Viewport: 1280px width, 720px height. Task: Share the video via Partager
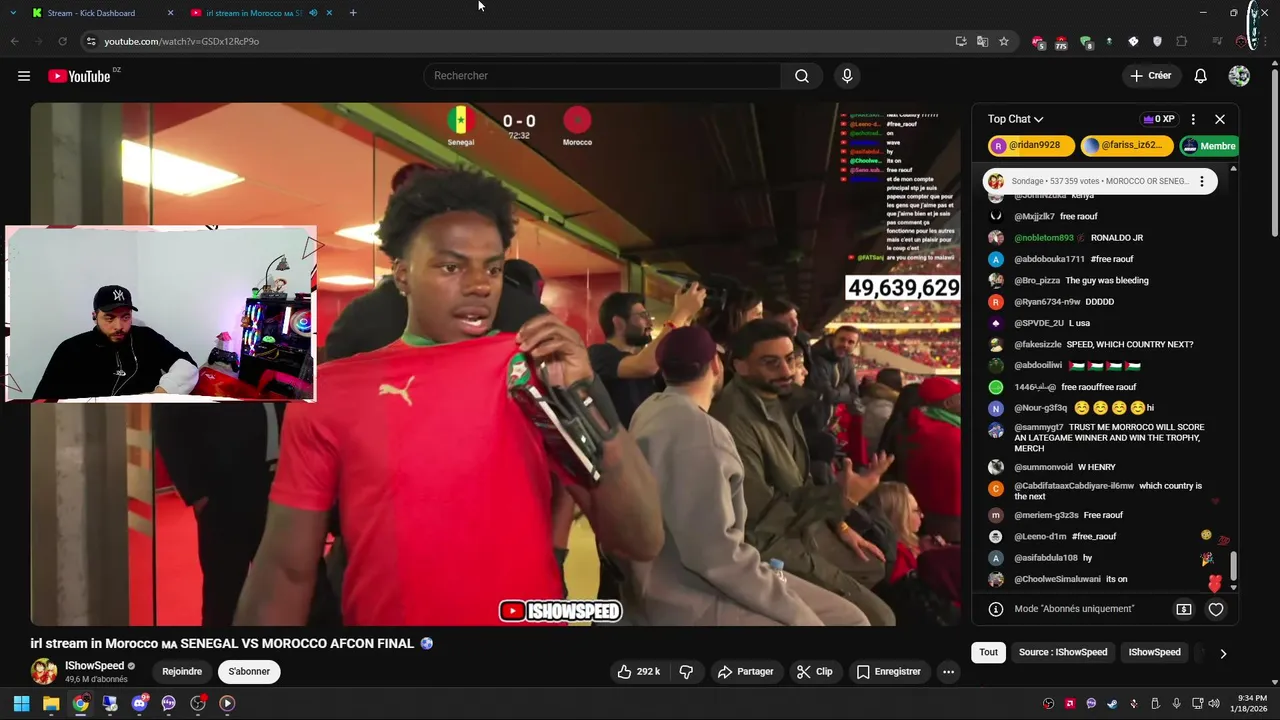tap(746, 672)
